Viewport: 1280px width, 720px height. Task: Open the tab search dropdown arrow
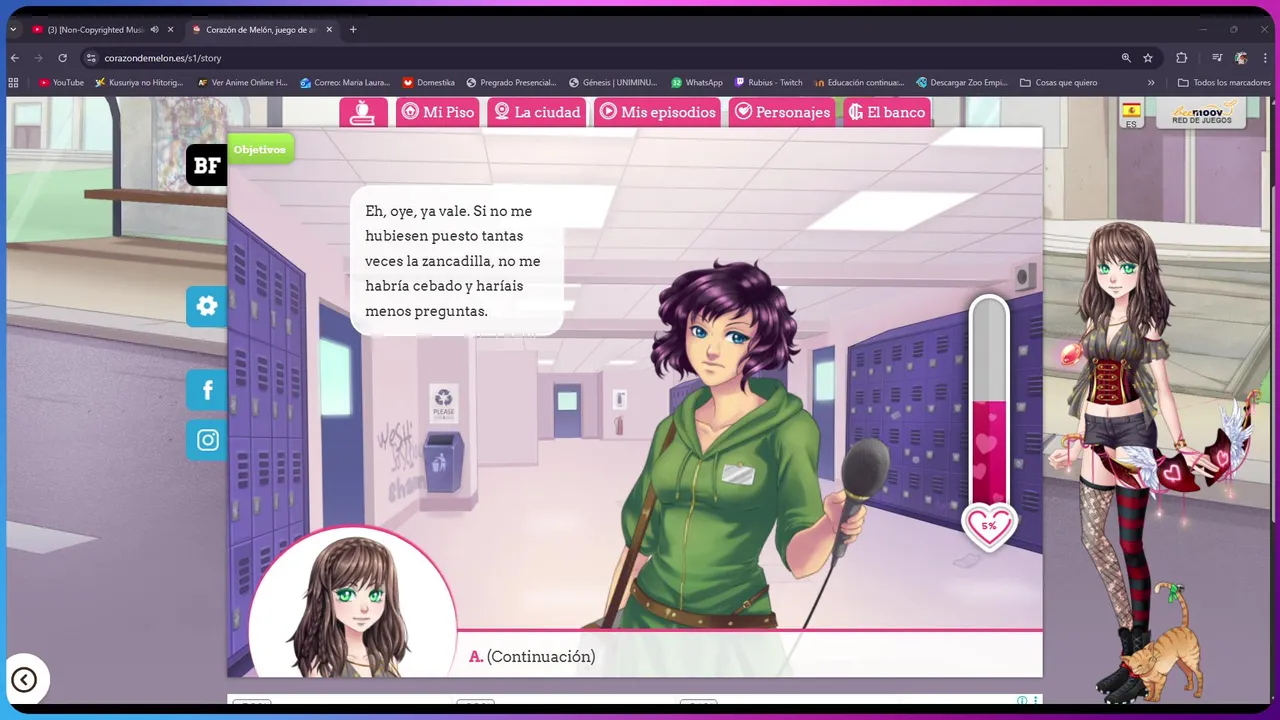[x=13, y=30]
